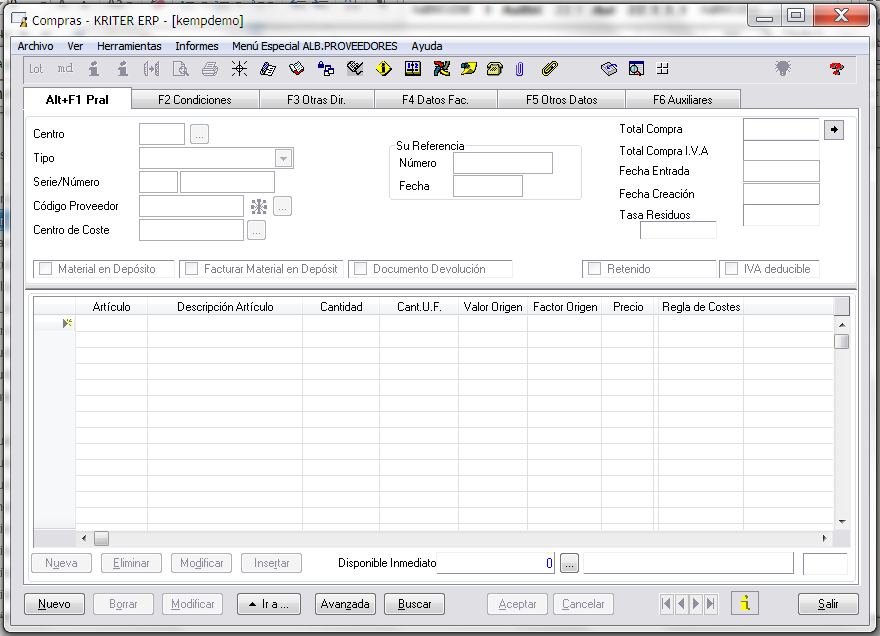Open Menú Especial ALB.PROVEEDORES menu
The image size is (880, 636).
click(x=314, y=46)
